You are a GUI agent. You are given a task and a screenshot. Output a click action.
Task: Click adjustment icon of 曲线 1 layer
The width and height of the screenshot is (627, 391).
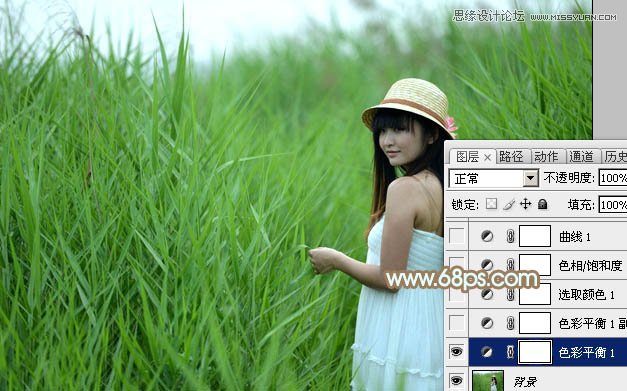tap(487, 236)
